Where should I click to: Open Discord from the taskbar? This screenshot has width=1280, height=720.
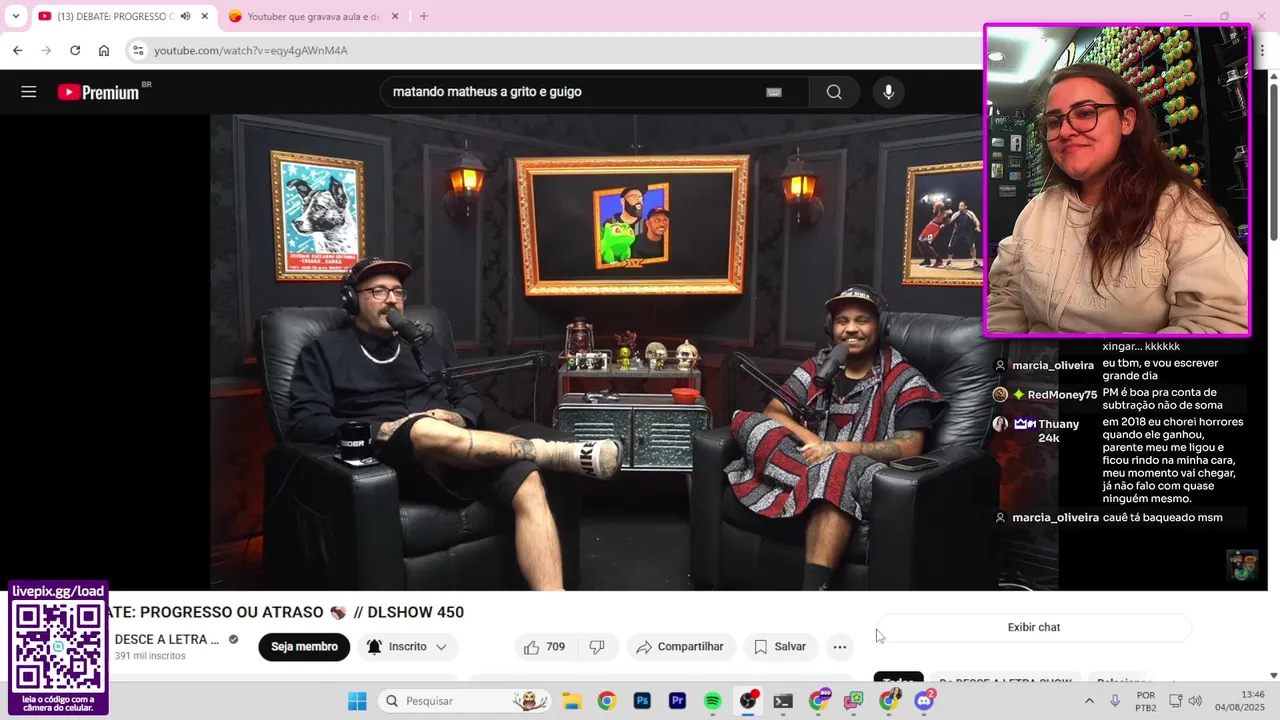tap(924, 701)
